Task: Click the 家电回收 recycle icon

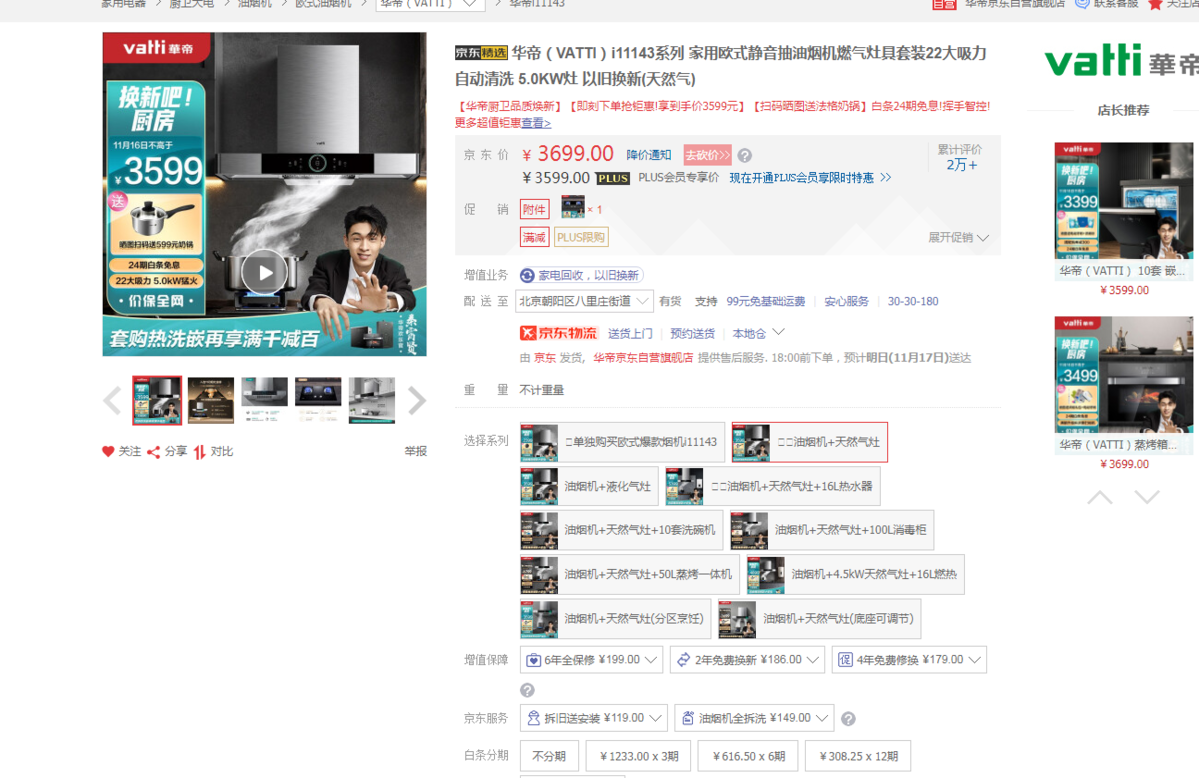Action: (527, 275)
